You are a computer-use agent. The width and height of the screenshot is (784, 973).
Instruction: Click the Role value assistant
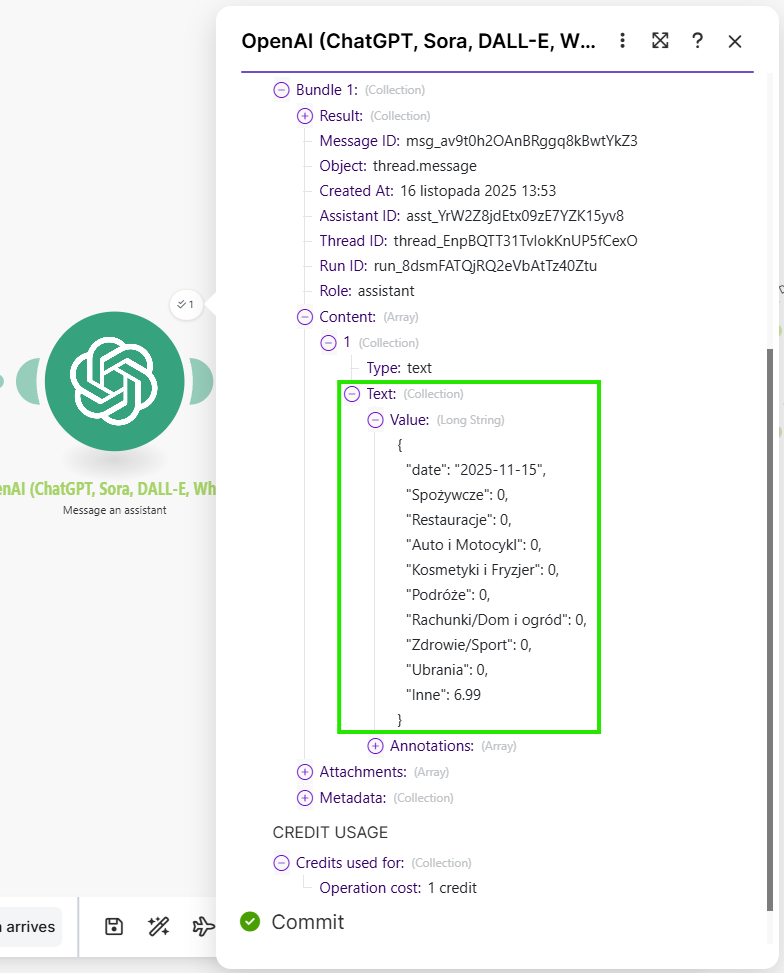pyautogui.click(x=386, y=291)
